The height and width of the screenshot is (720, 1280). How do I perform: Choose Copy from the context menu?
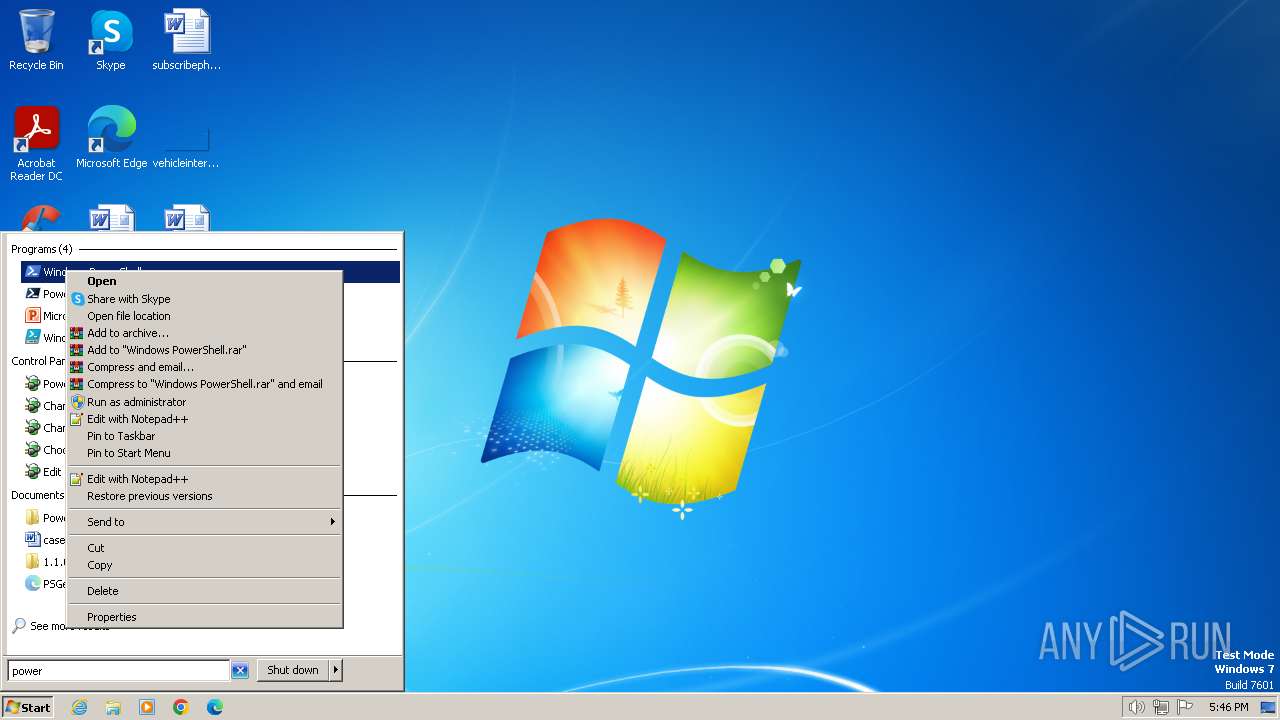204,565
